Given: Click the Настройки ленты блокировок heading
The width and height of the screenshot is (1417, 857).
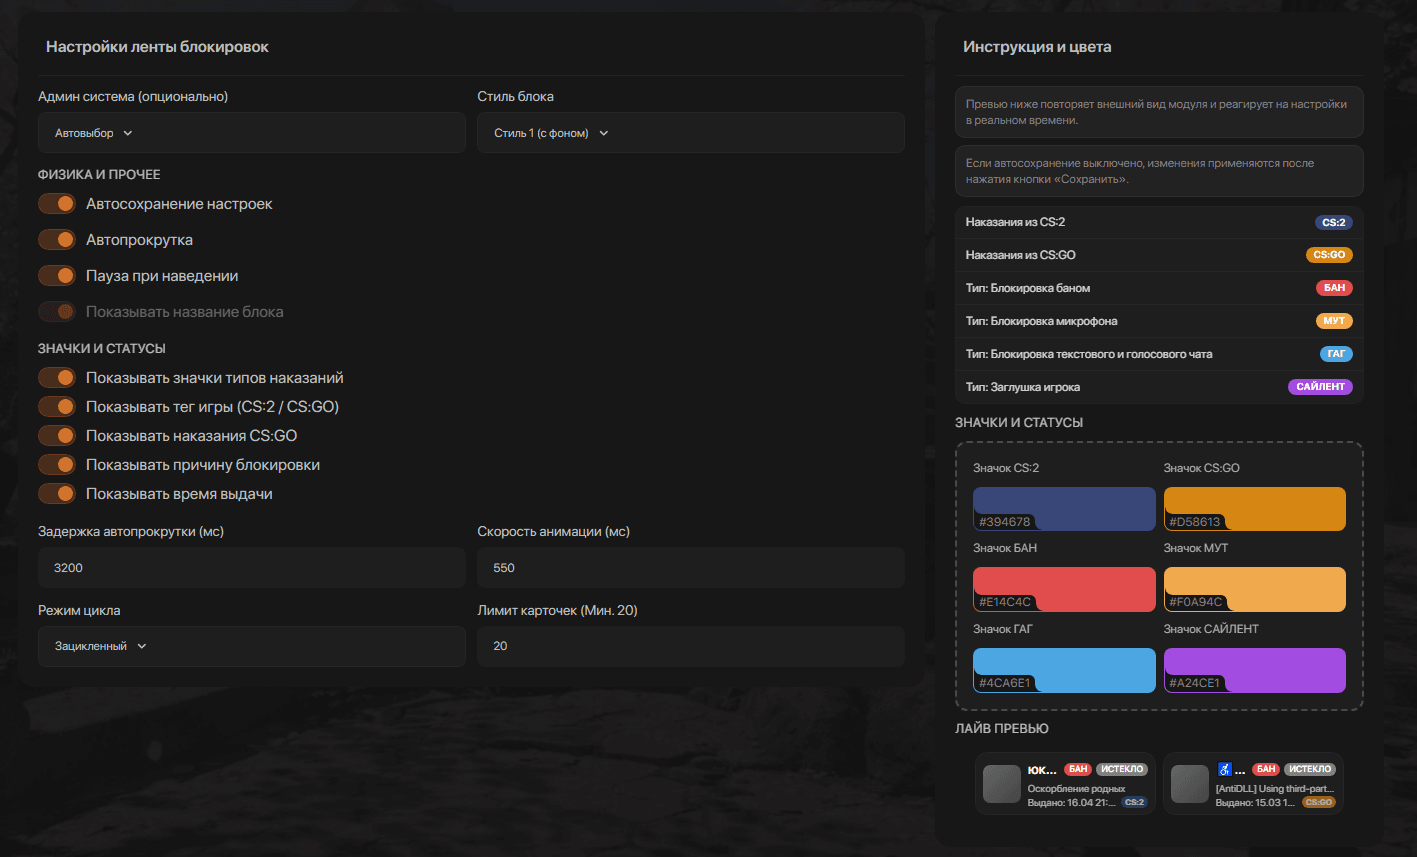Looking at the screenshot, I should 157,47.
